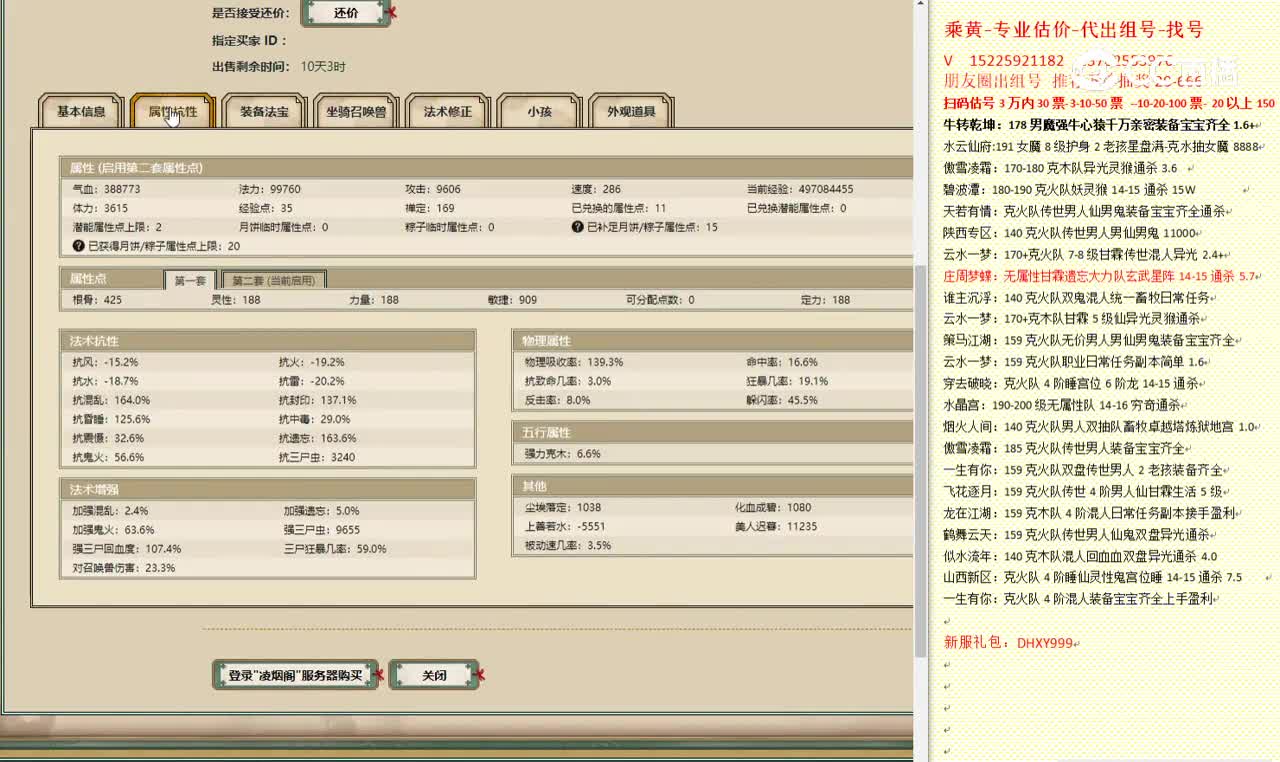The width and height of the screenshot is (1280, 762).
Task: Click the 美人迟暮: 11235 entry
Action: coord(775,526)
